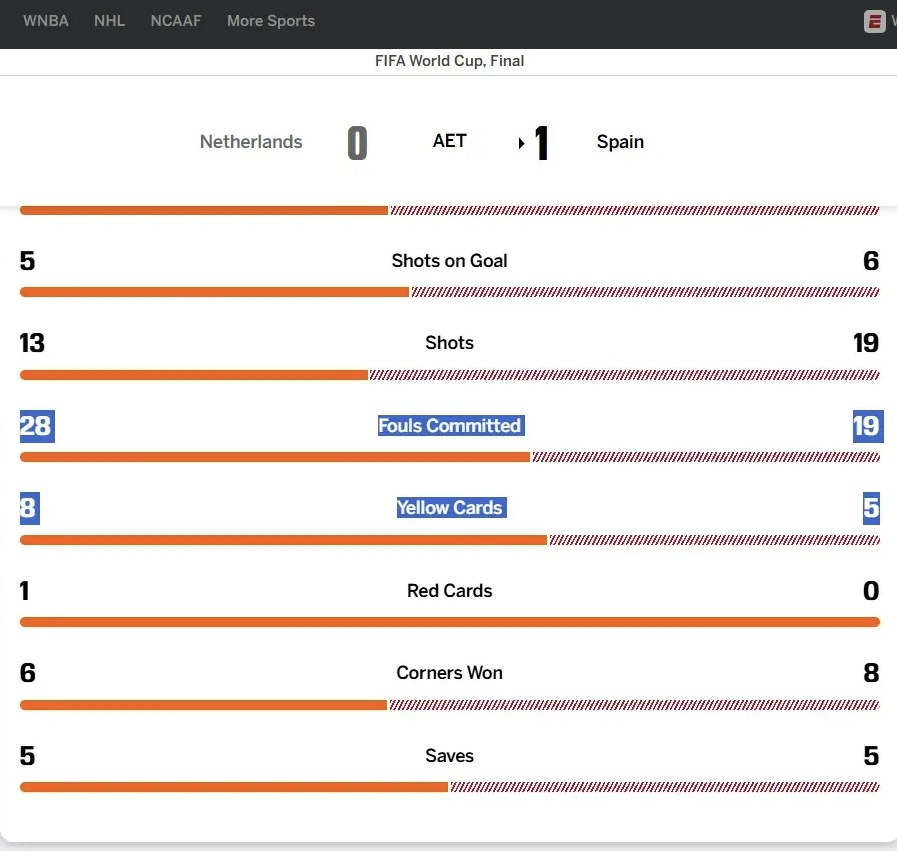This screenshot has width=897, height=851.
Task: Click the winner arrow beside Spain's score
Action: 521,143
